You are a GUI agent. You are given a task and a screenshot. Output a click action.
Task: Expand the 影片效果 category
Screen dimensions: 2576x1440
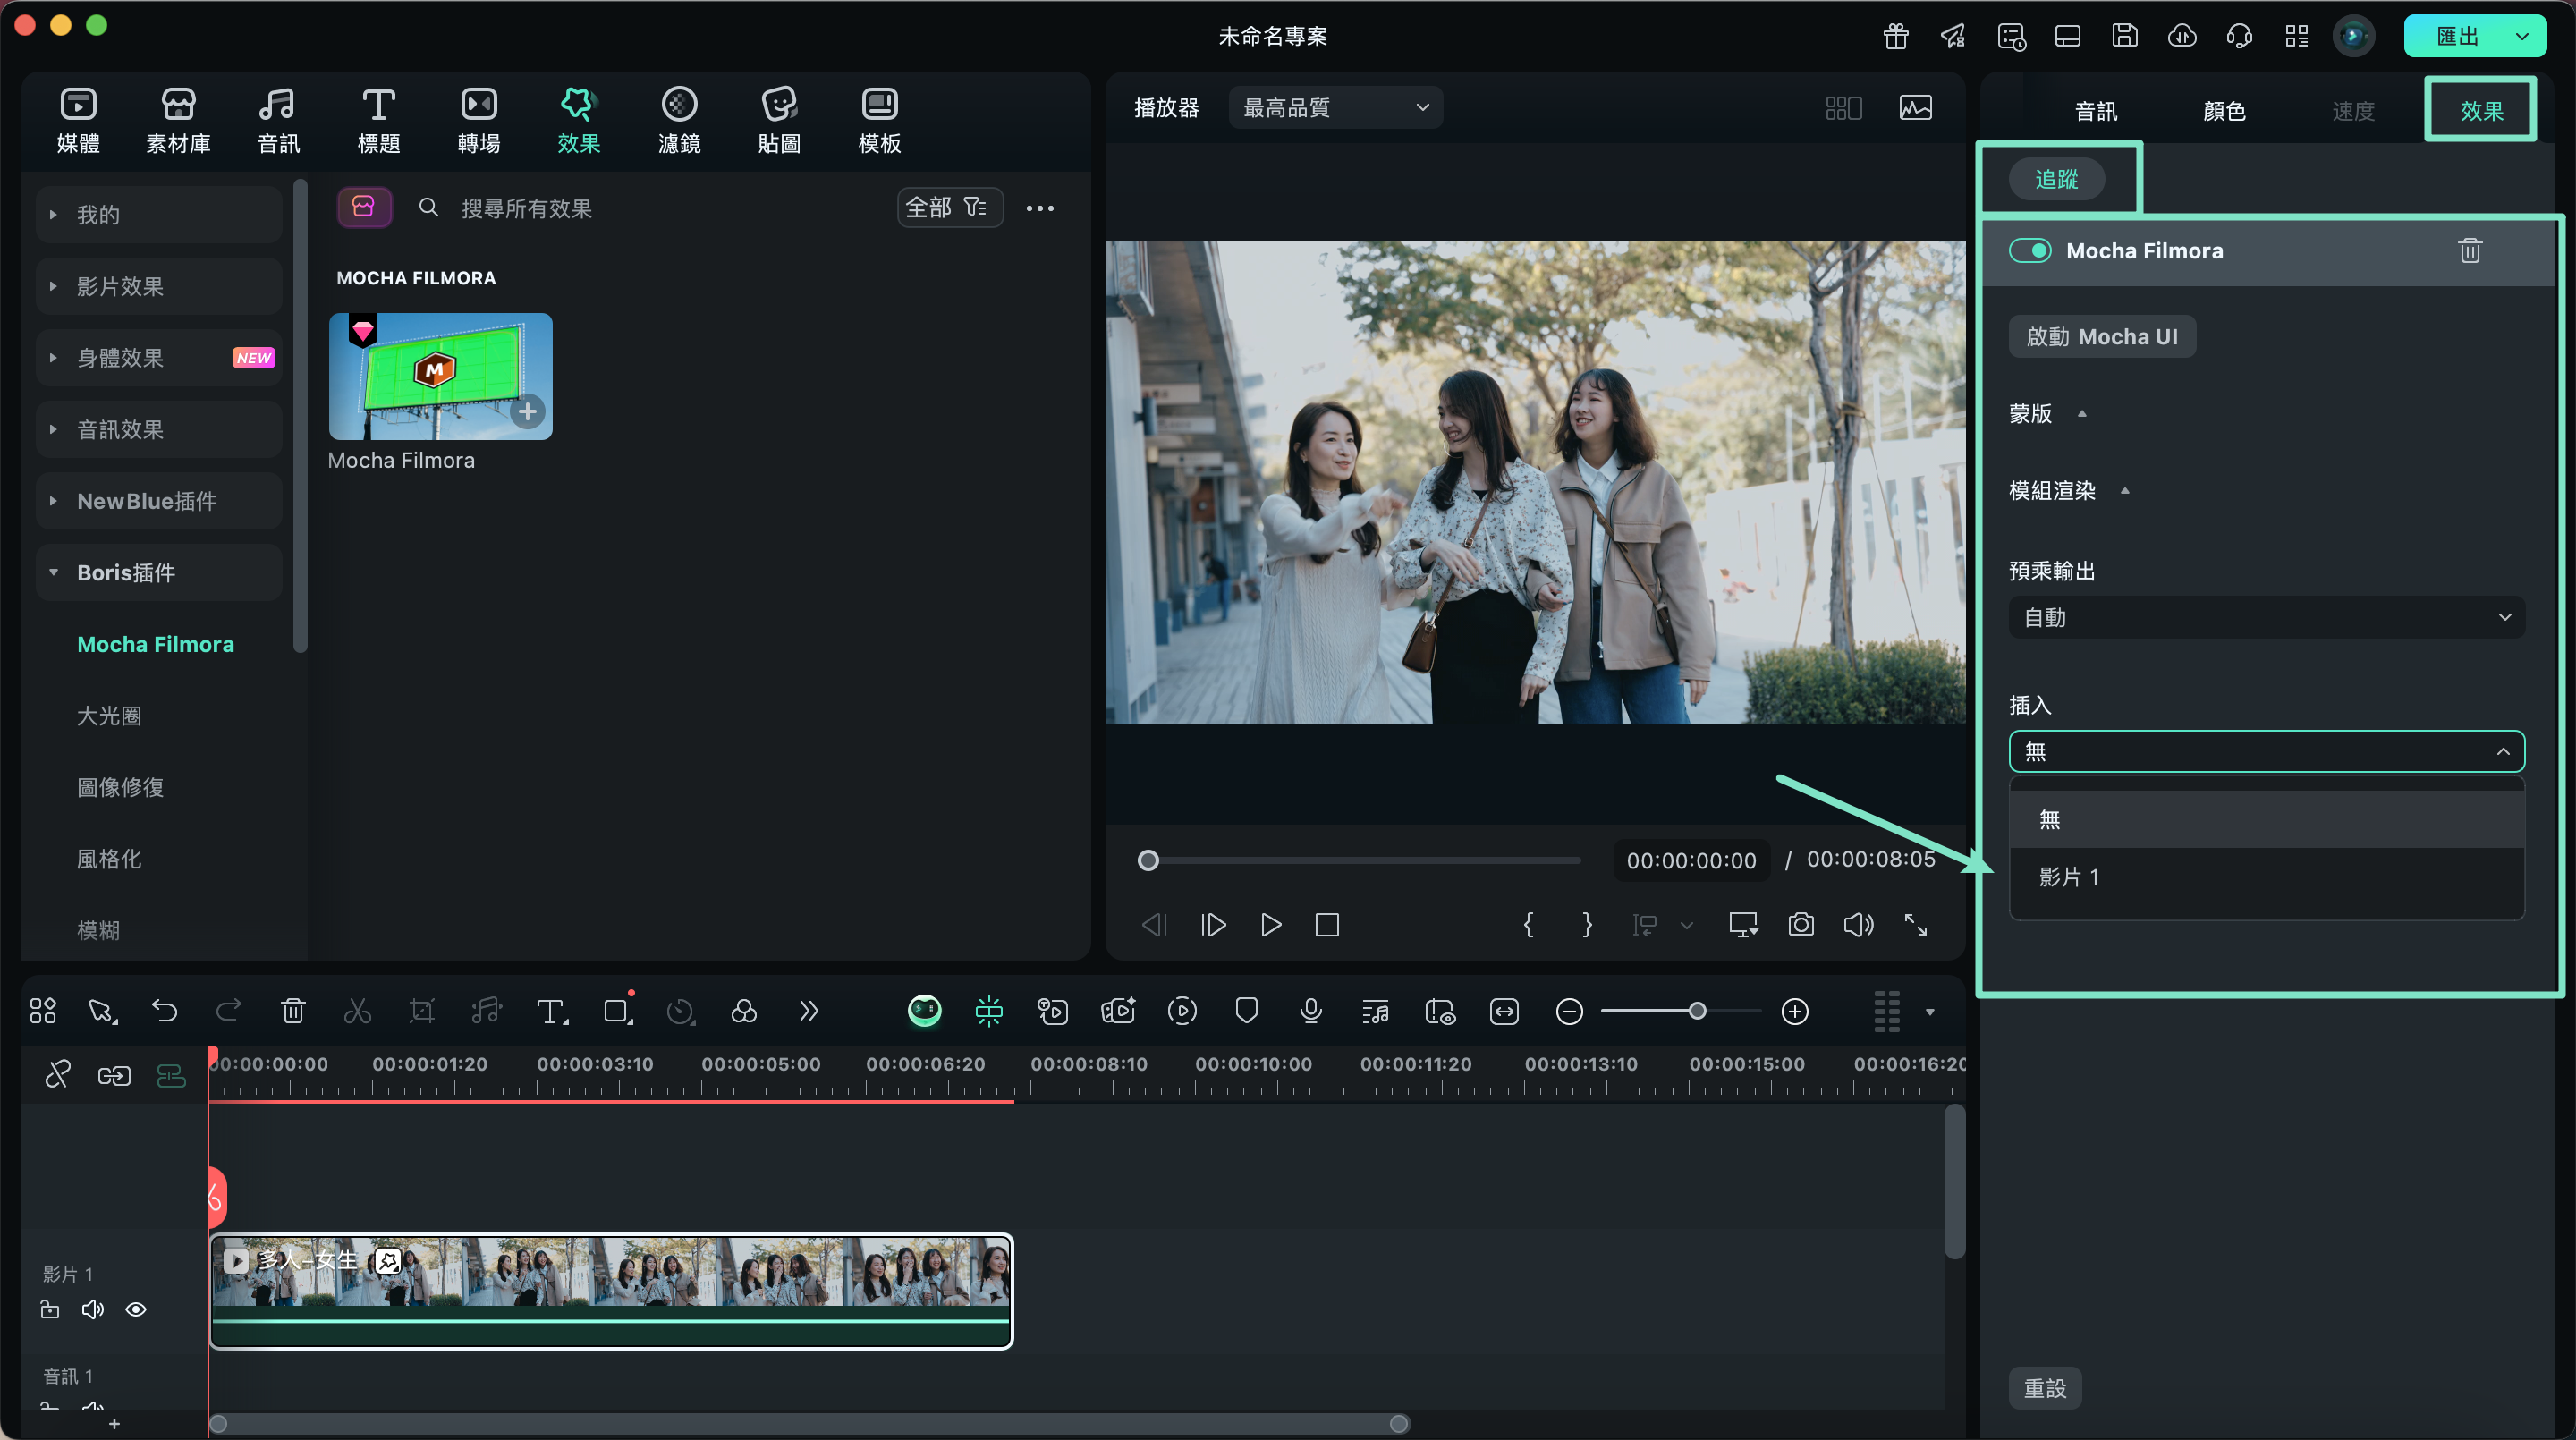tap(159, 286)
